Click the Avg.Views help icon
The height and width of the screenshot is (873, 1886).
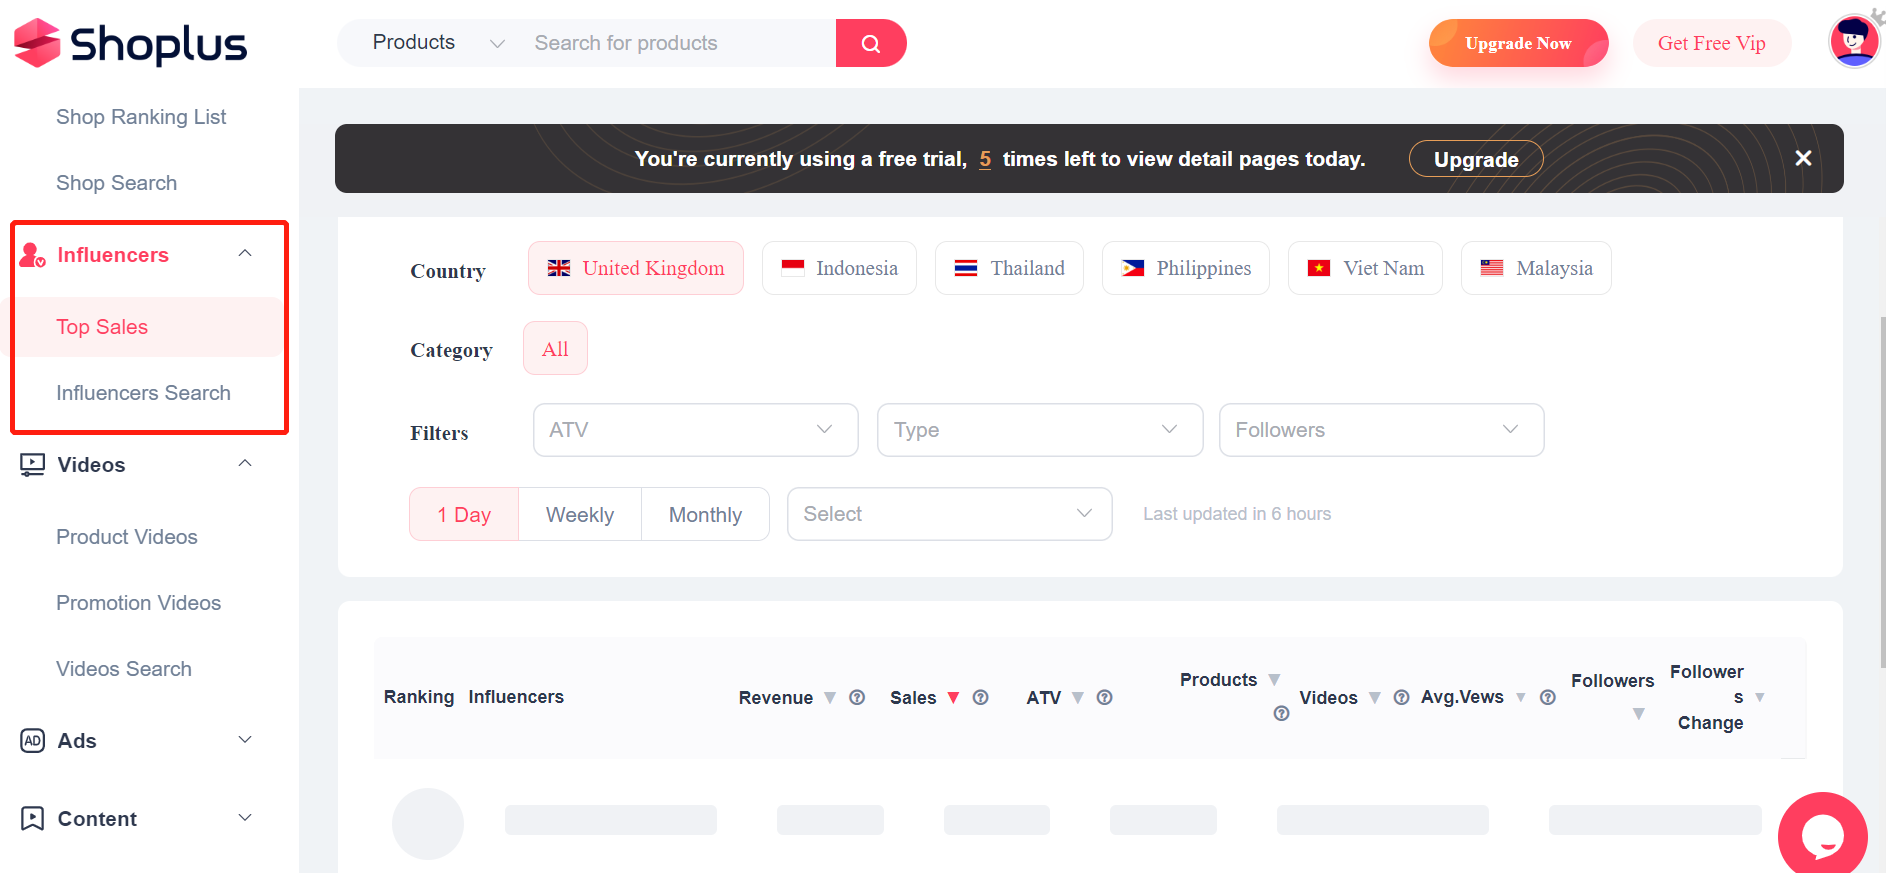pyautogui.click(x=1547, y=698)
